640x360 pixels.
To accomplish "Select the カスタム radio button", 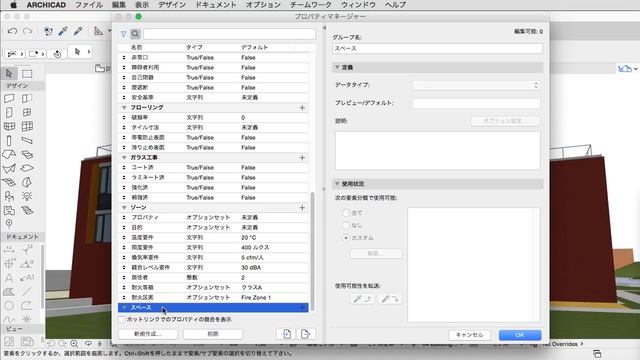I will click(346, 238).
